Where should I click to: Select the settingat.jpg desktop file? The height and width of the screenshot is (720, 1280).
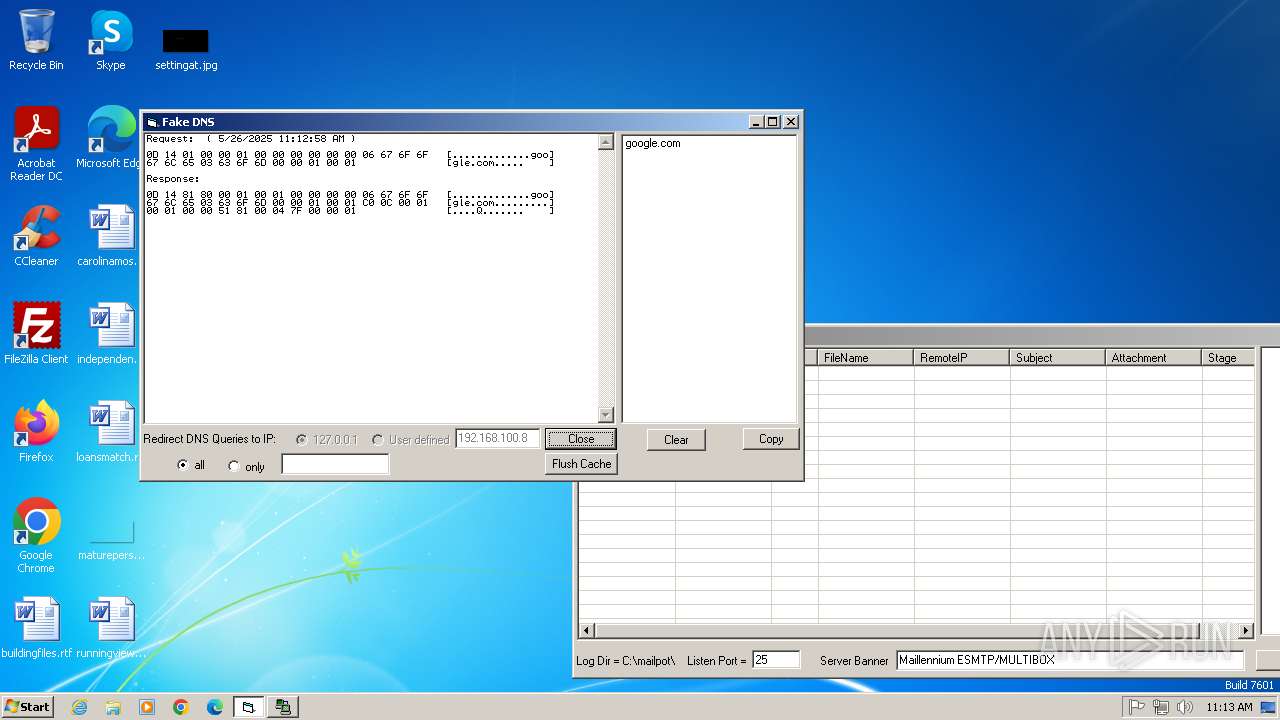click(186, 50)
